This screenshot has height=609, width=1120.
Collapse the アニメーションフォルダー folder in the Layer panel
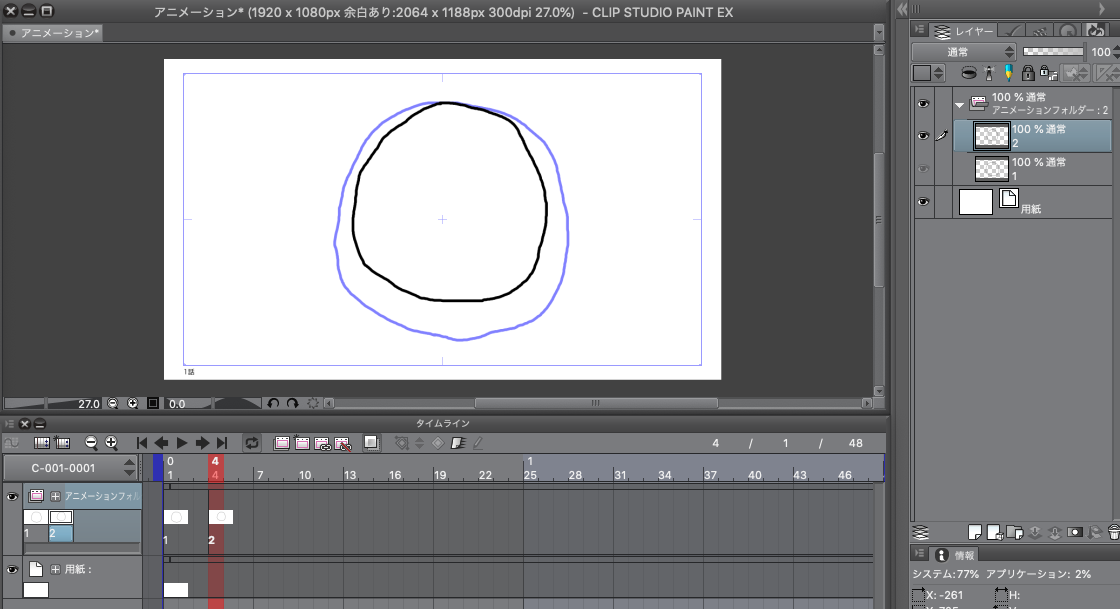(959, 104)
